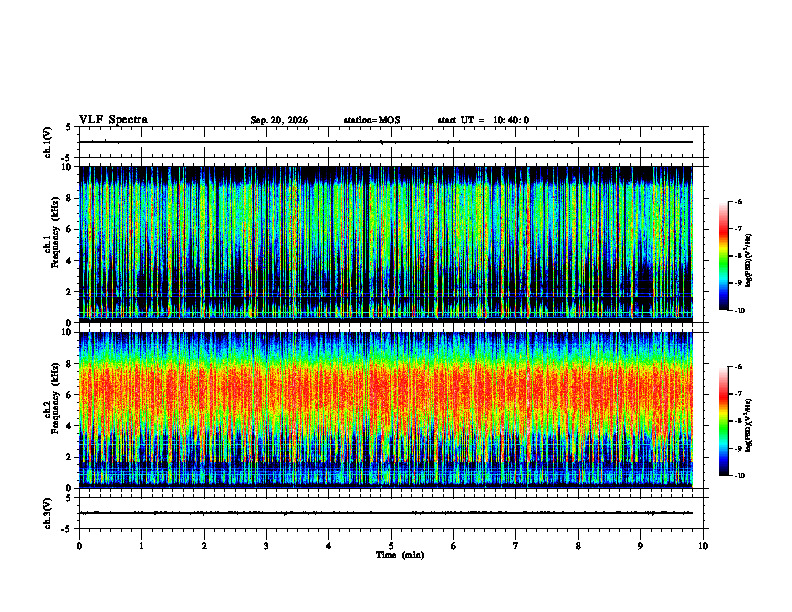Click the 0 minute tick on time axis

point(79,546)
